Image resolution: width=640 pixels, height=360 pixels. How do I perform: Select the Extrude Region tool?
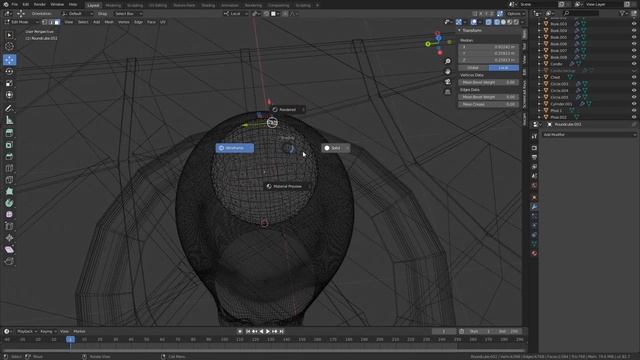click(9, 133)
